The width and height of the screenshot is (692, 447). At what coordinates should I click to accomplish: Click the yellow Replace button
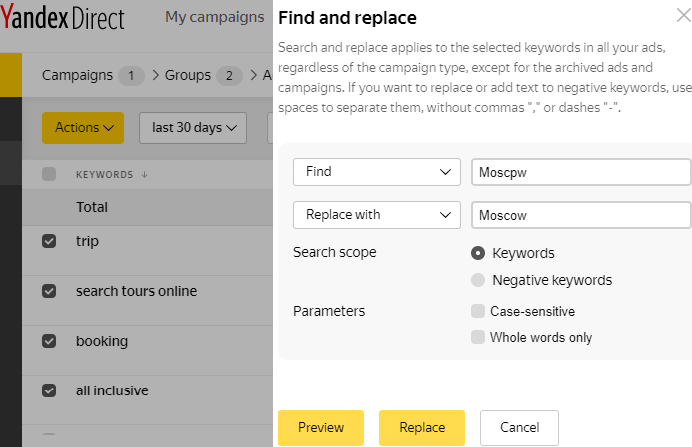tap(422, 428)
